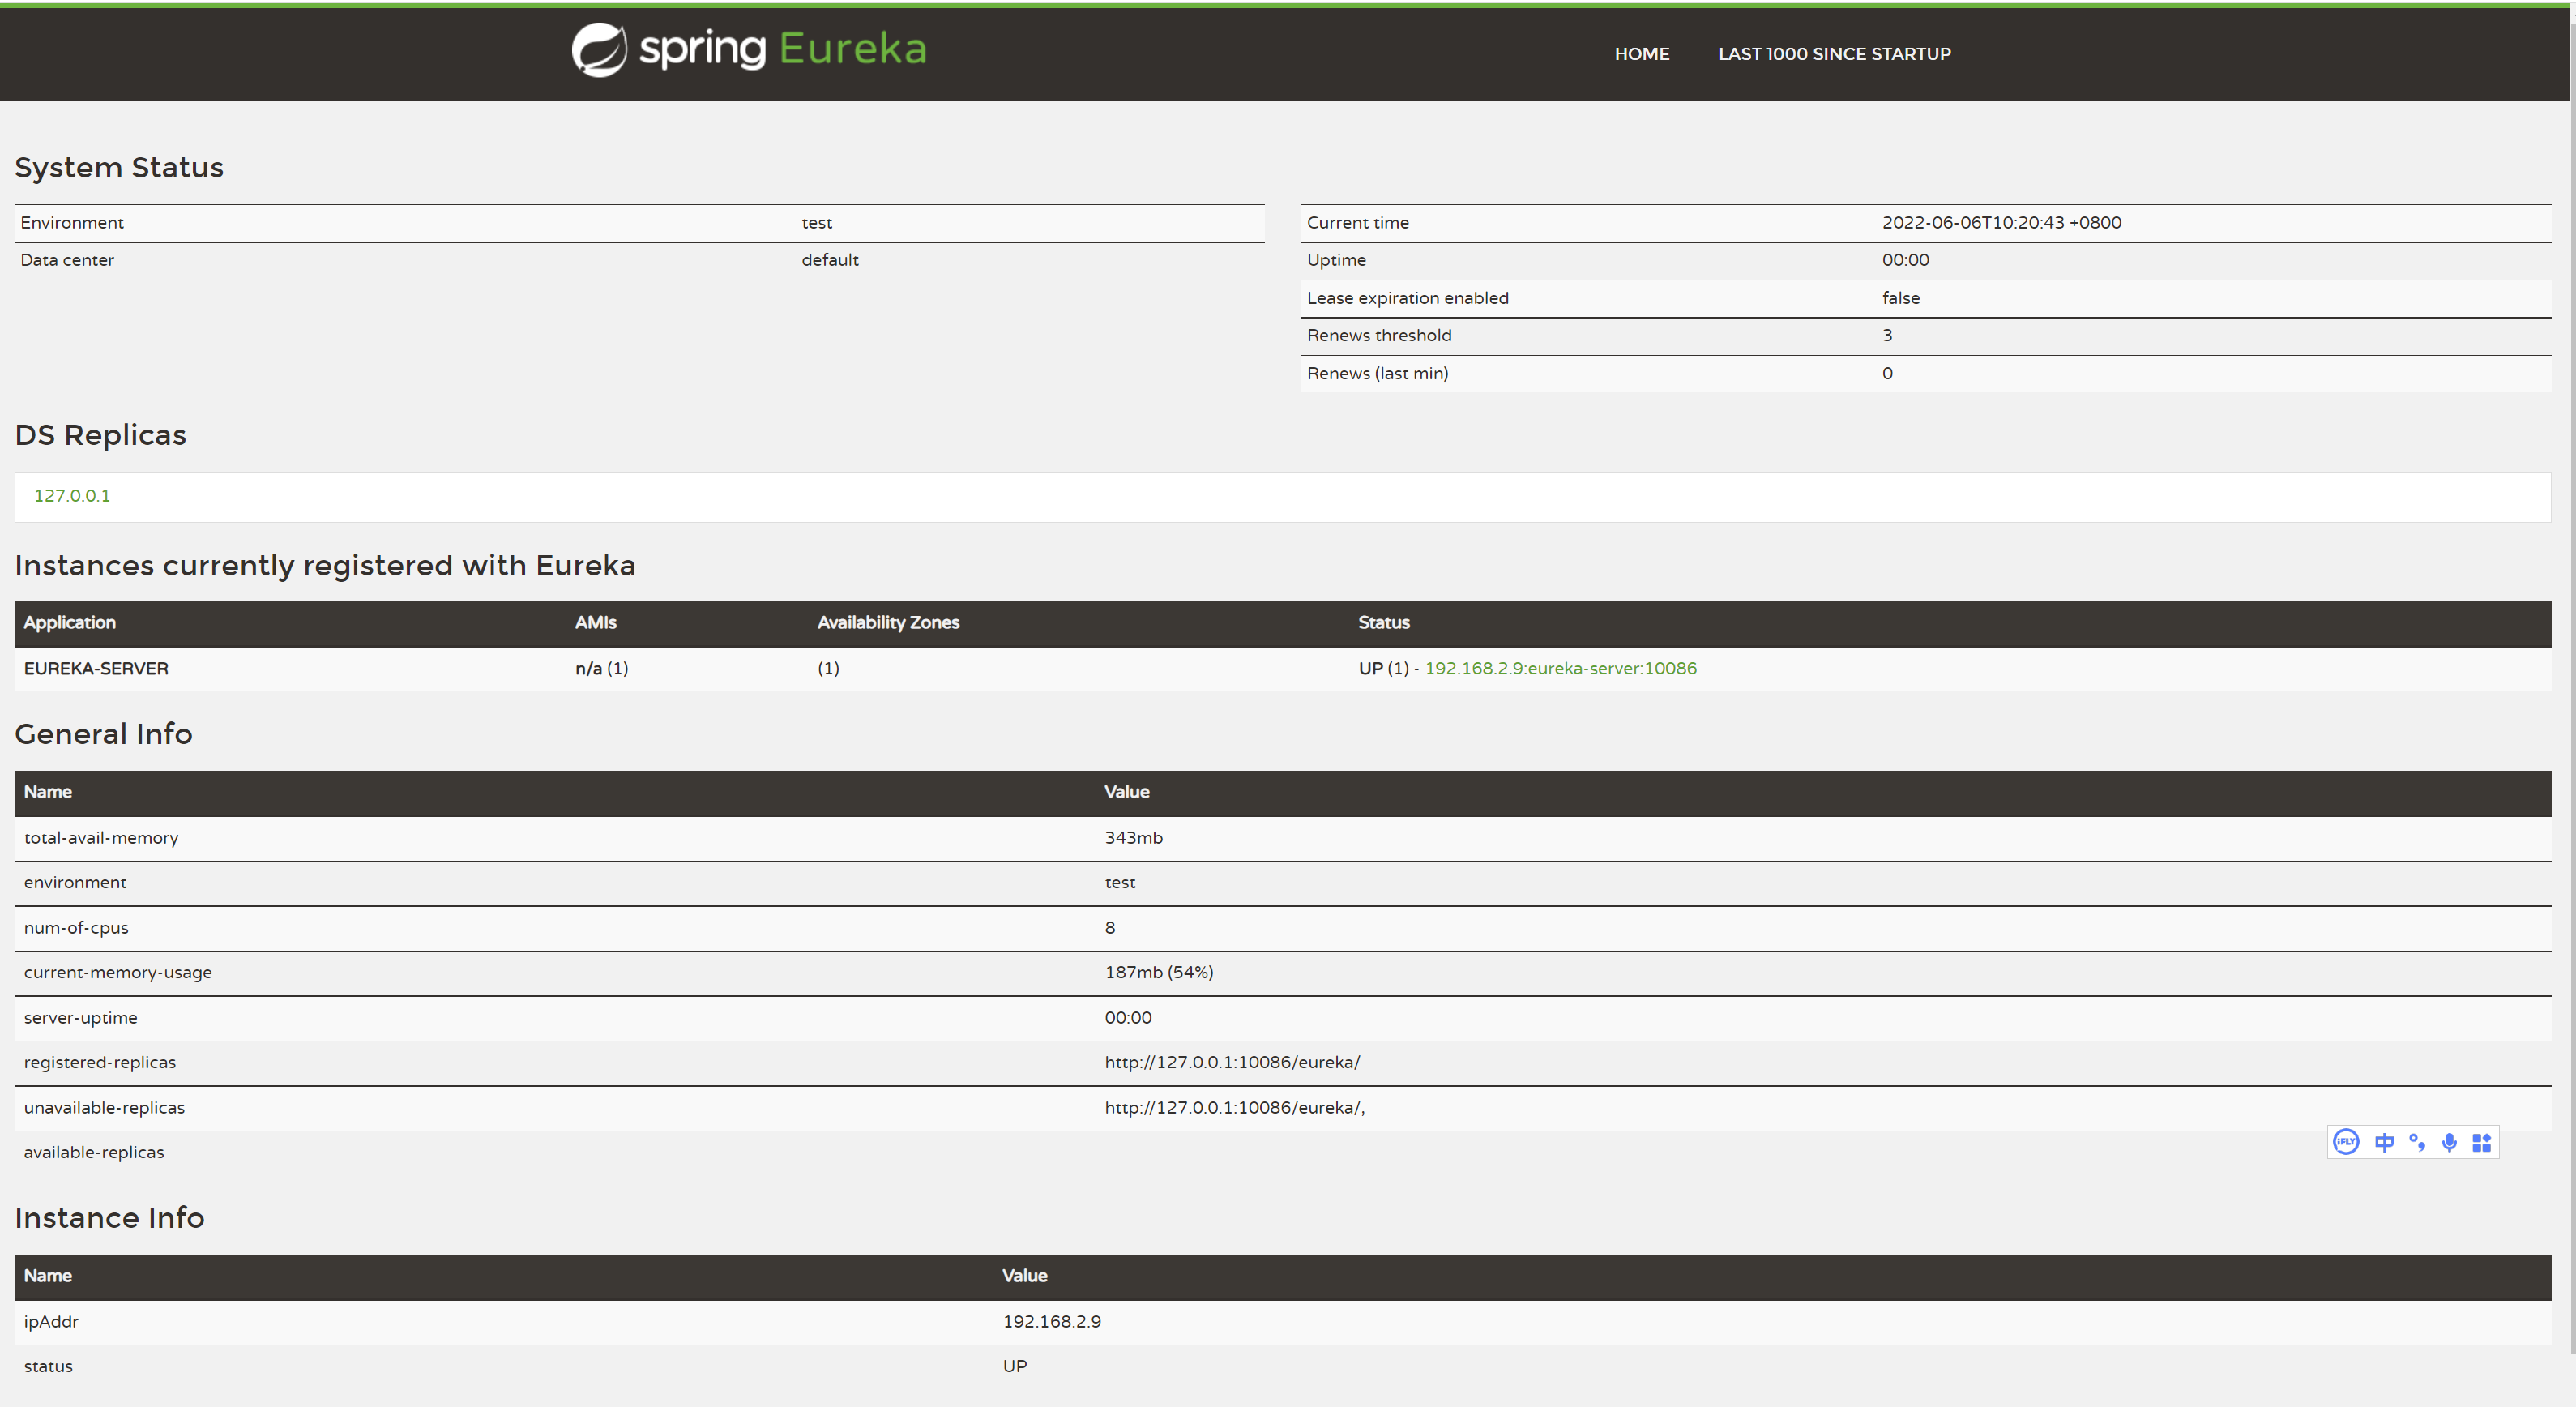The height and width of the screenshot is (1407, 2576).
Task: Open LAST 1000 SINCE STARTUP page
Action: tap(1834, 54)
